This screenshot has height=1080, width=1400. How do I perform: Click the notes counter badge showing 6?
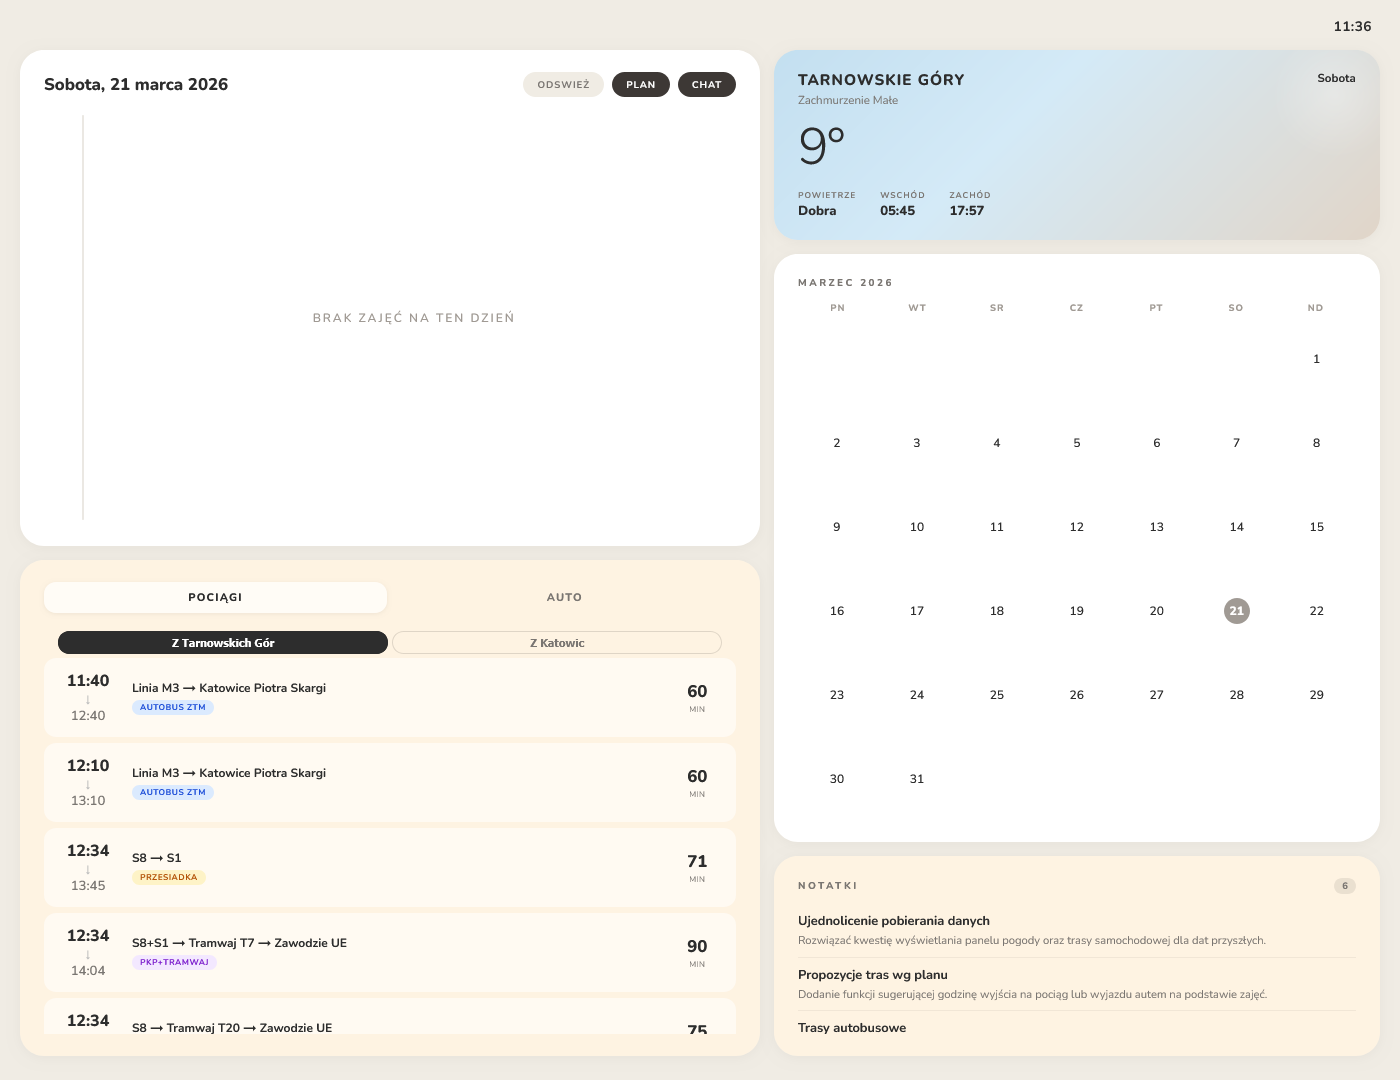tap(1344, 885)
